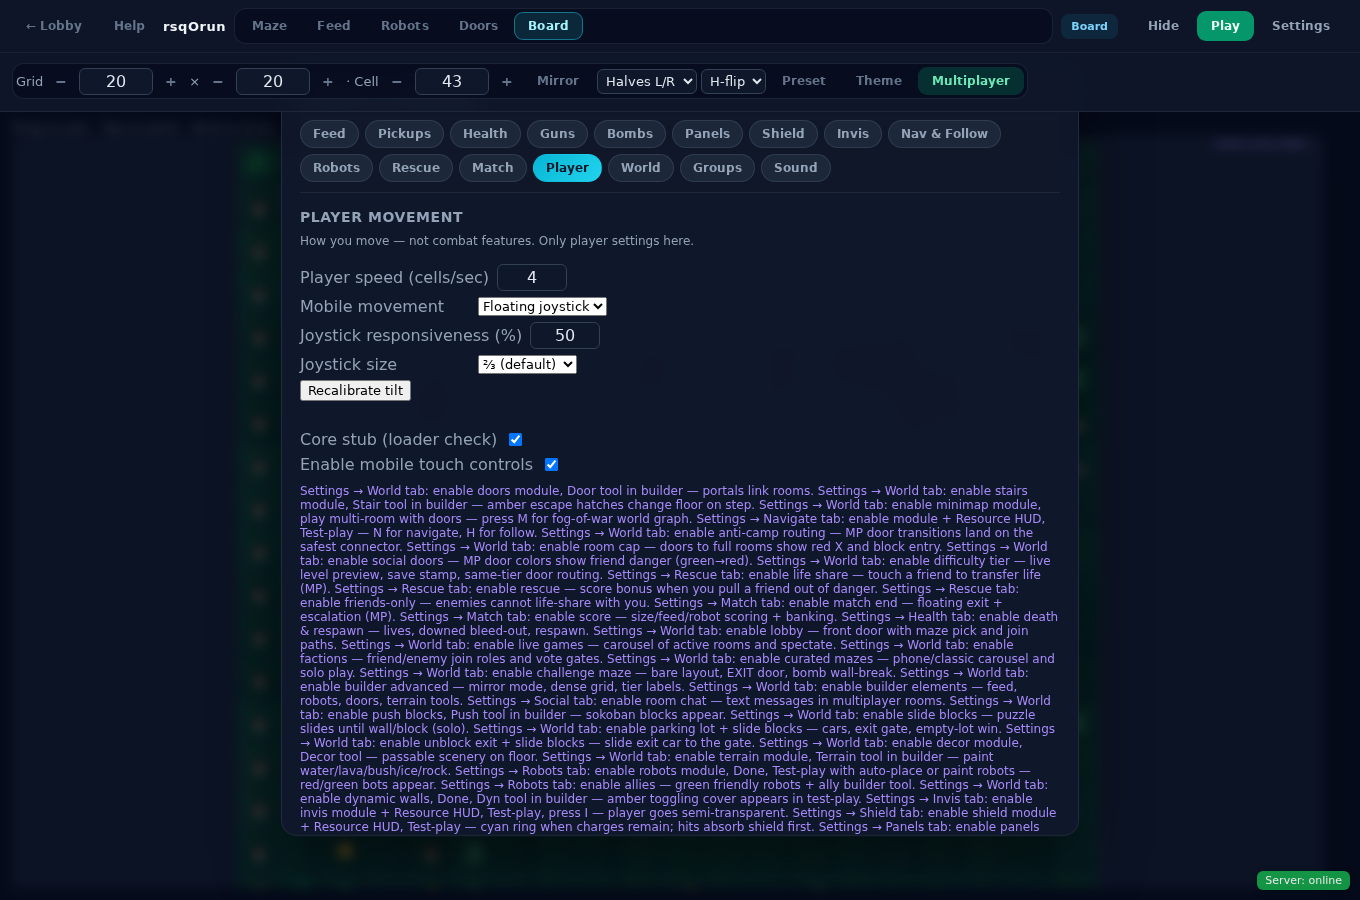Viewport: 1360px width, 900px height.
Task: Open Settings in the top bar
Action: (1301, 26)
